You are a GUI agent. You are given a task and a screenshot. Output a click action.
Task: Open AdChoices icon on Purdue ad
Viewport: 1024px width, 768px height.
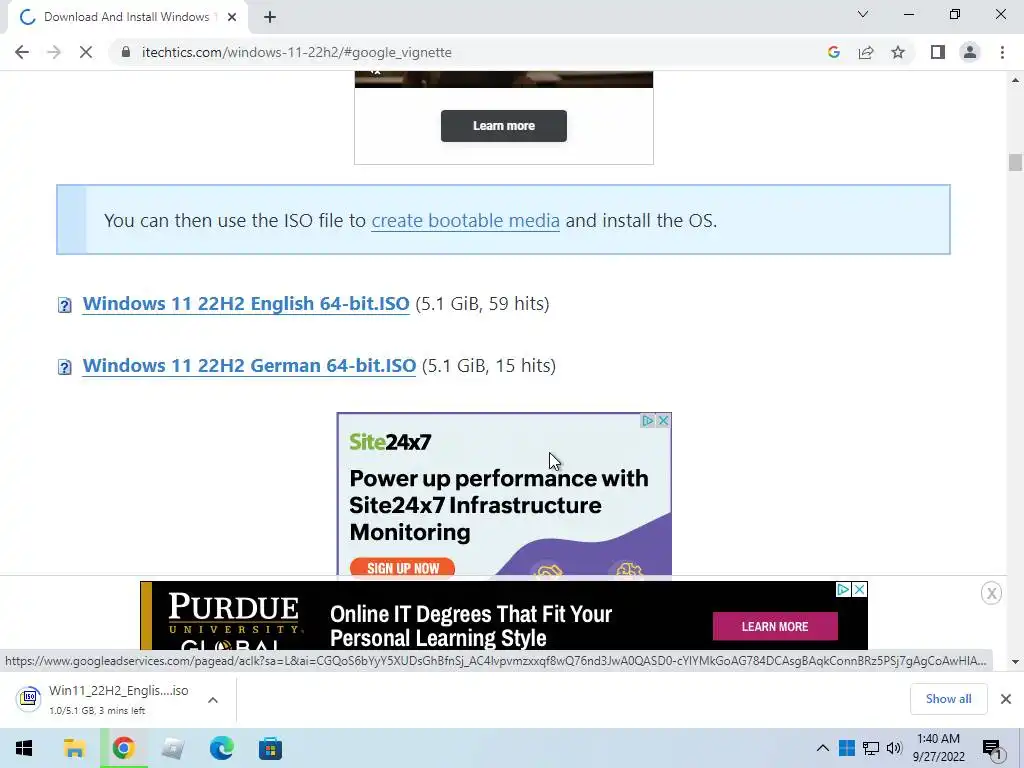click(844, 590)
